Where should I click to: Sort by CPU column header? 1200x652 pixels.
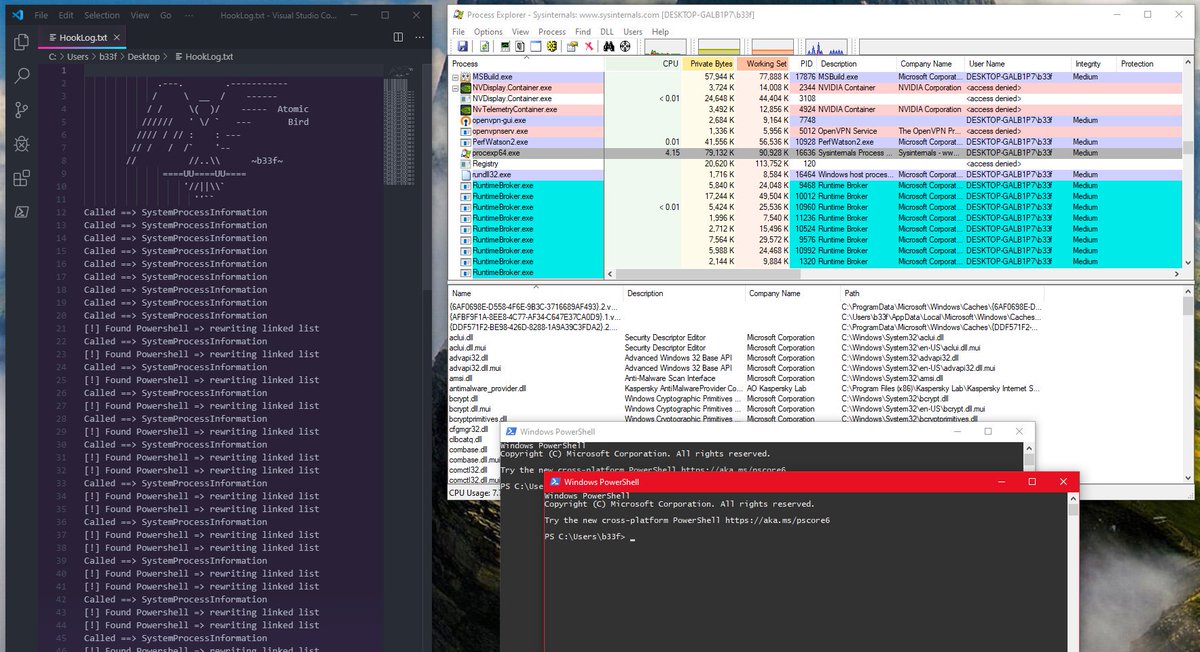point(642,64)
